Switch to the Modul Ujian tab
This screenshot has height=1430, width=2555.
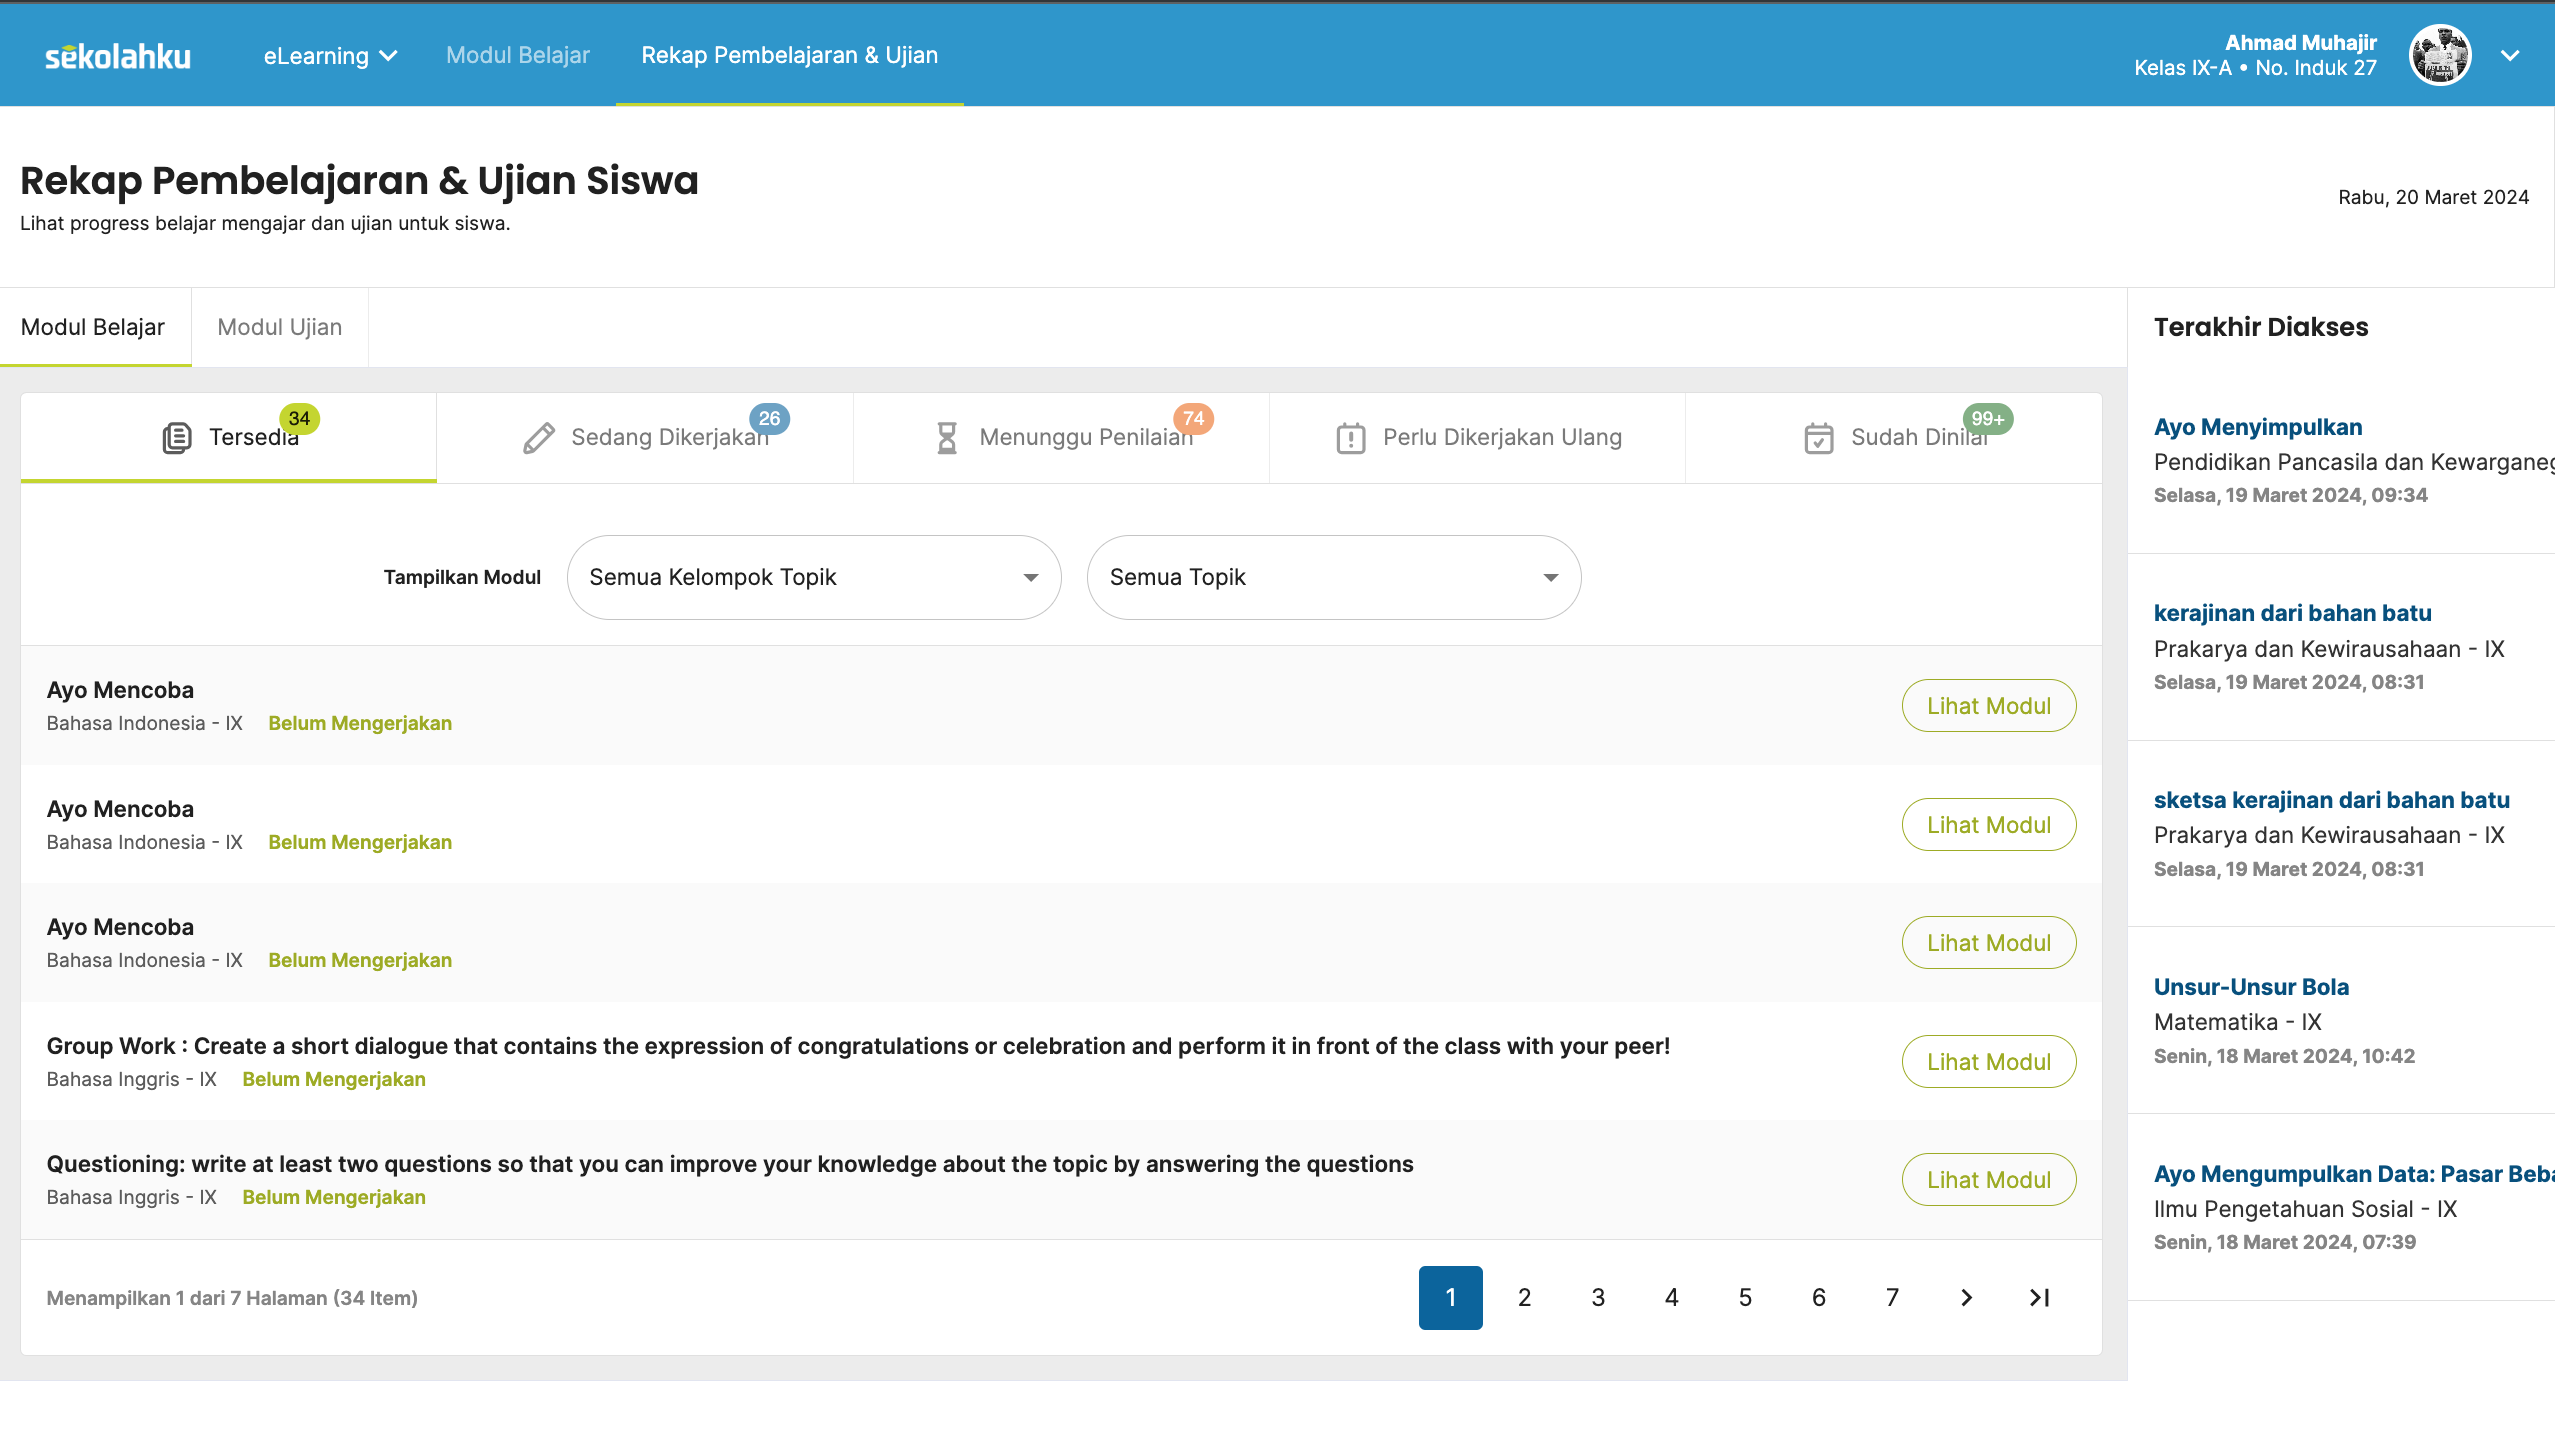click(280, 327)
